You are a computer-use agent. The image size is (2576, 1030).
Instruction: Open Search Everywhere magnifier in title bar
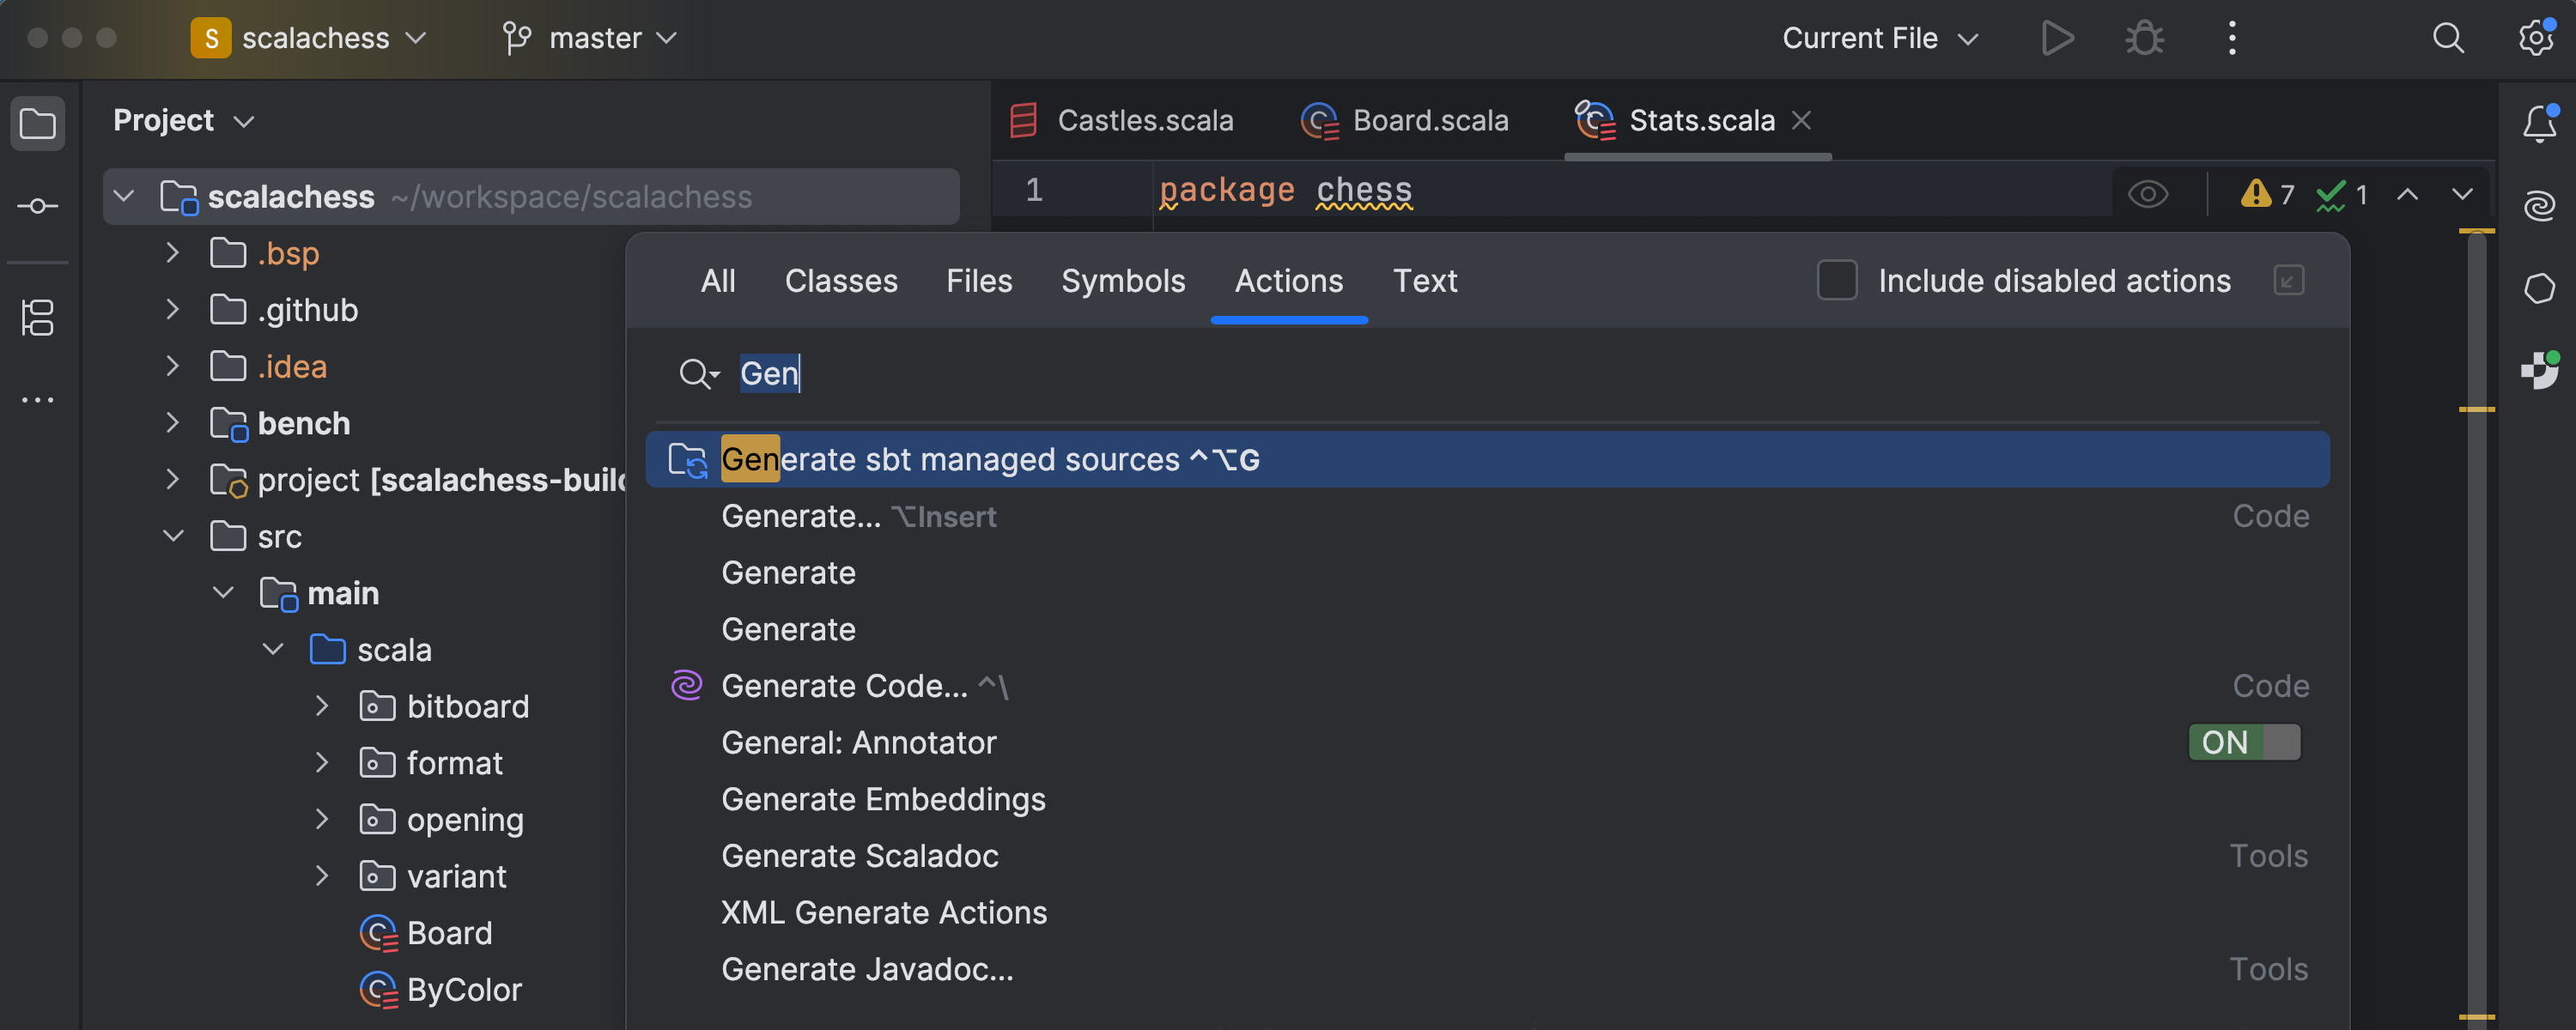(2448, 38)
